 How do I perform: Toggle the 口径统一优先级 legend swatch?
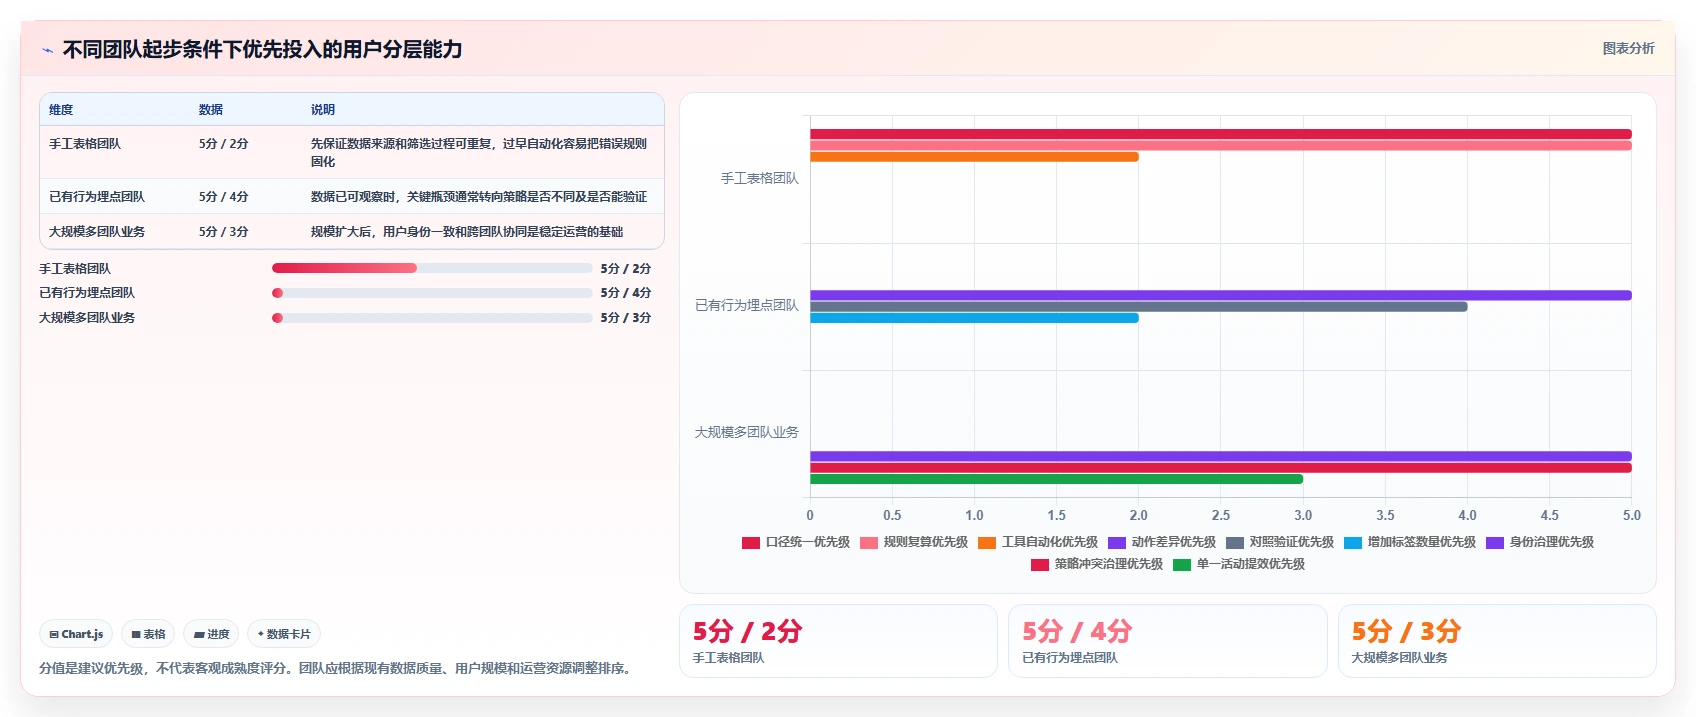point(751,542)
